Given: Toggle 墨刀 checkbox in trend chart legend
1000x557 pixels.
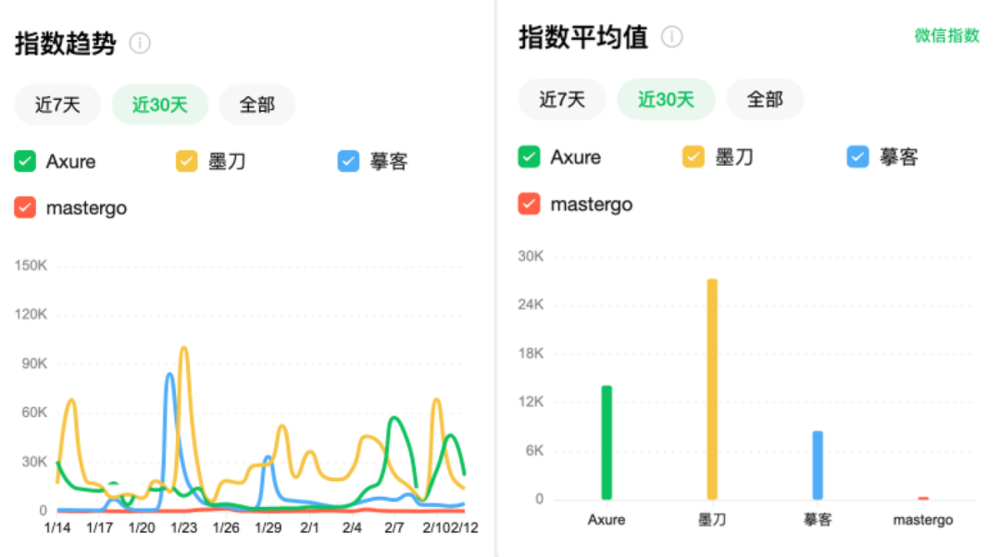Looking at the screenshot, I should [187, 161].
